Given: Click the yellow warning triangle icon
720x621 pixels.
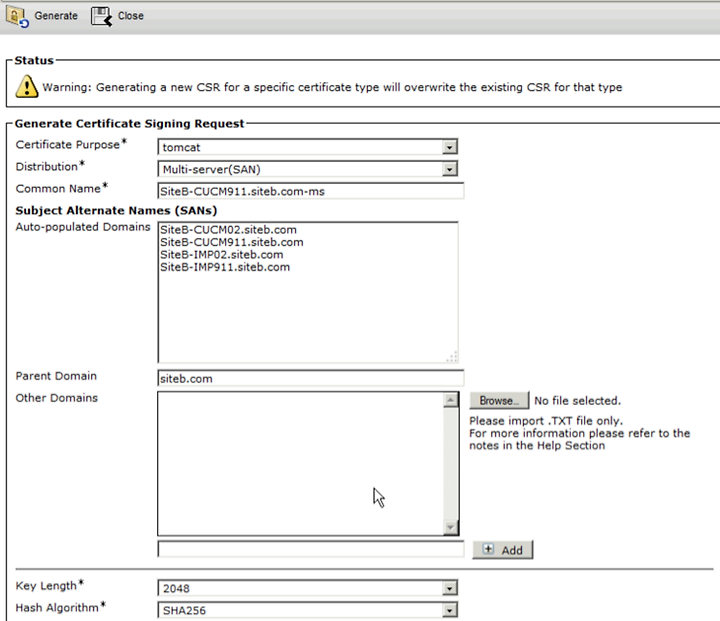Looking at the screenshot, I should pyautogui.click(x=27, y=86).
